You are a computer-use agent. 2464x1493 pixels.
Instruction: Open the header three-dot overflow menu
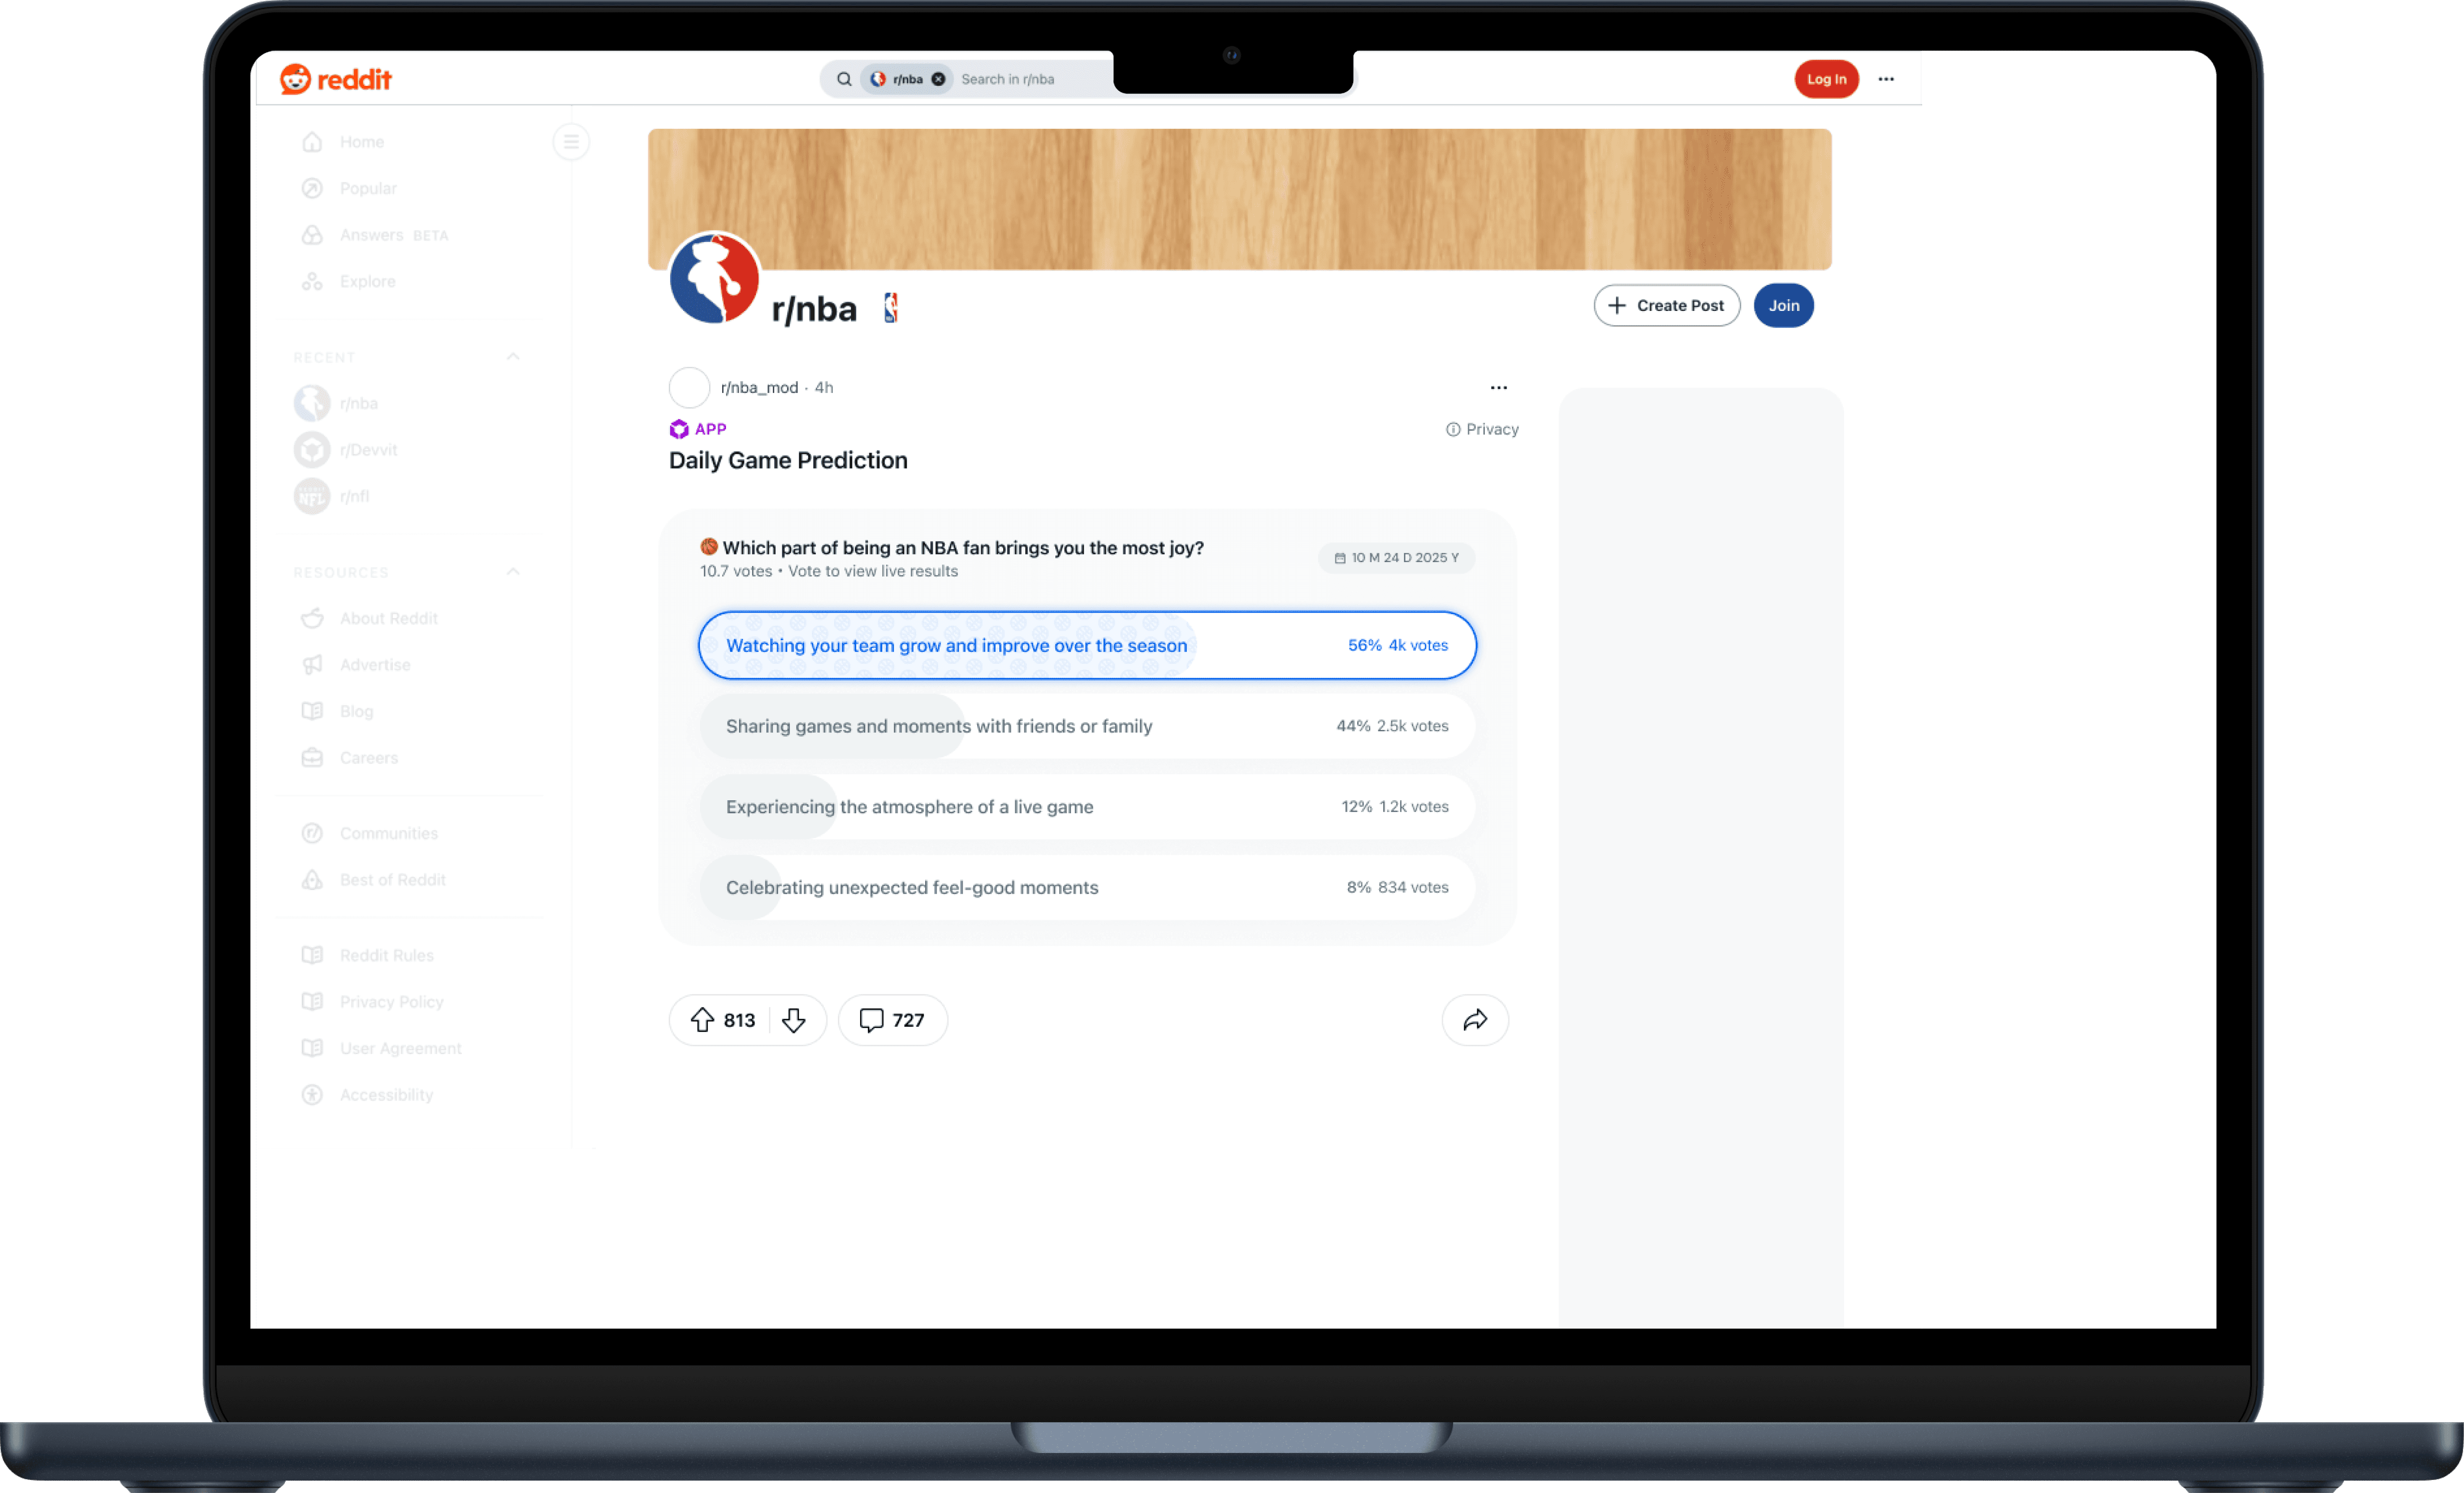(1885, 79)
